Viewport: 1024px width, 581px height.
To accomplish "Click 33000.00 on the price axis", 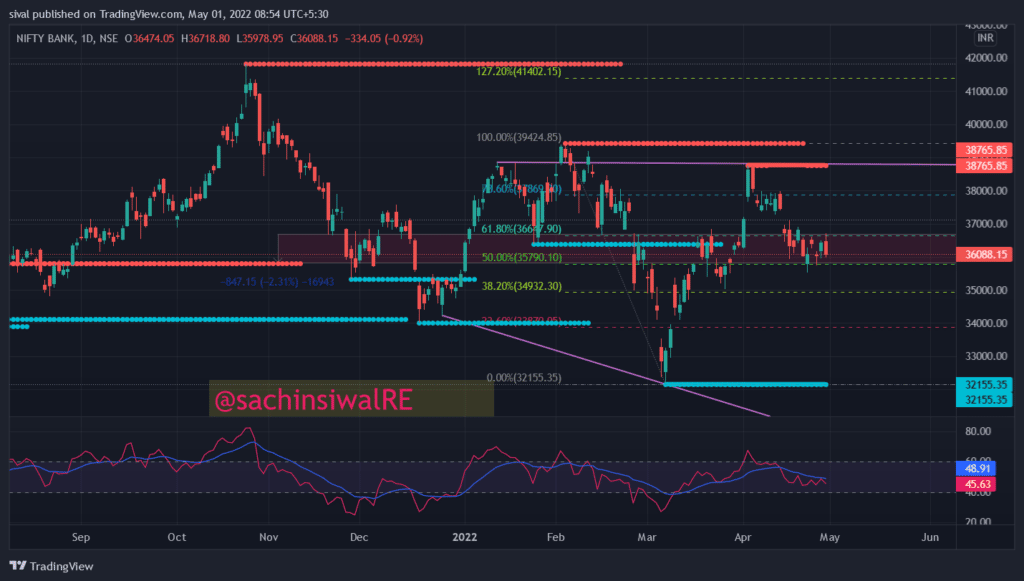I will pyautogui.click(x=986, y=356).
